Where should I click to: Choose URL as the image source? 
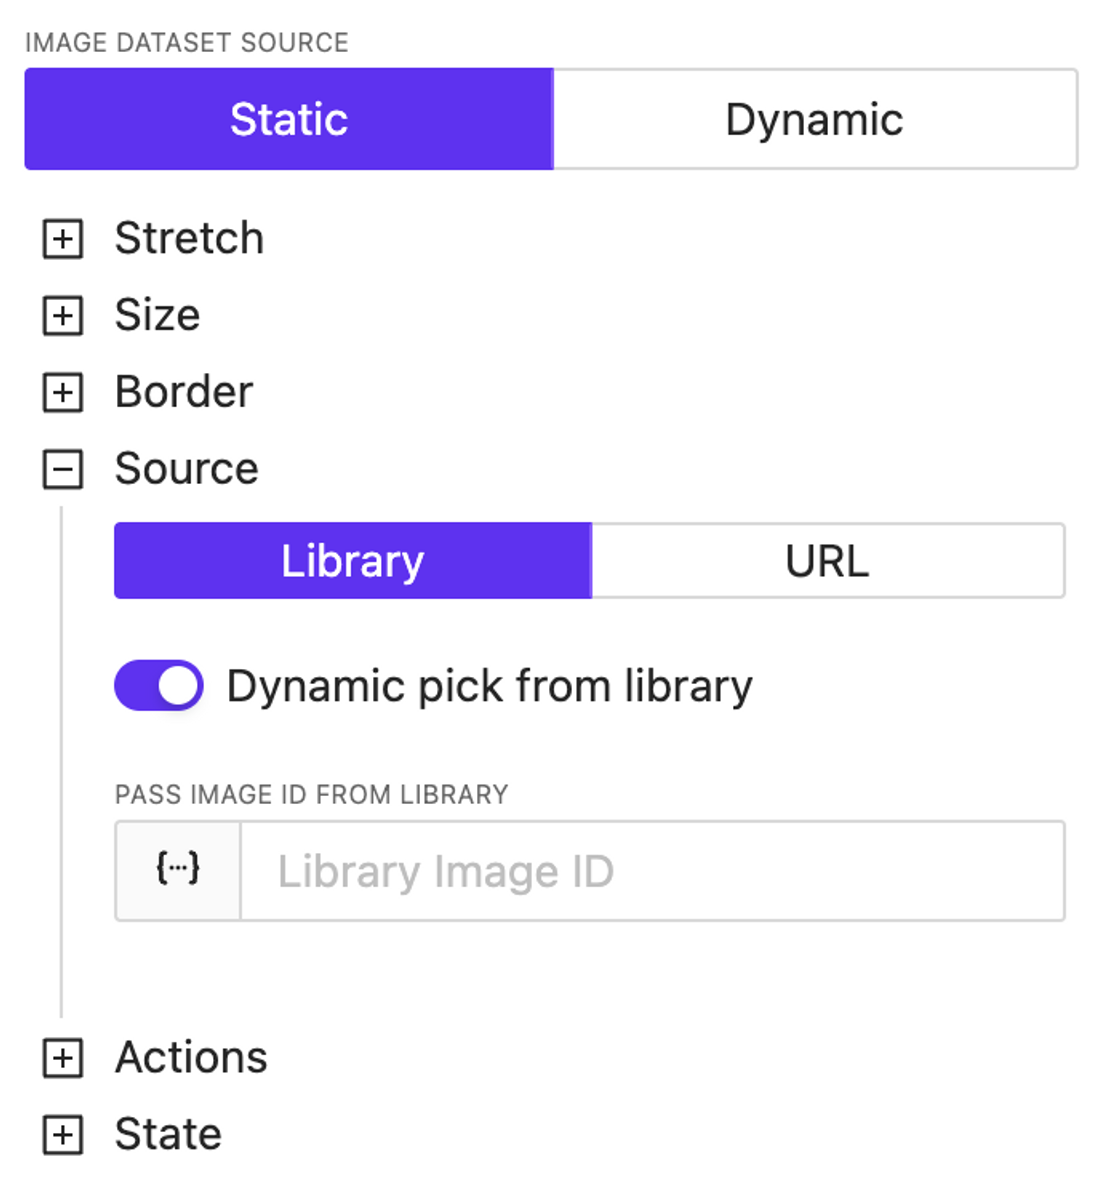[827, 561]
